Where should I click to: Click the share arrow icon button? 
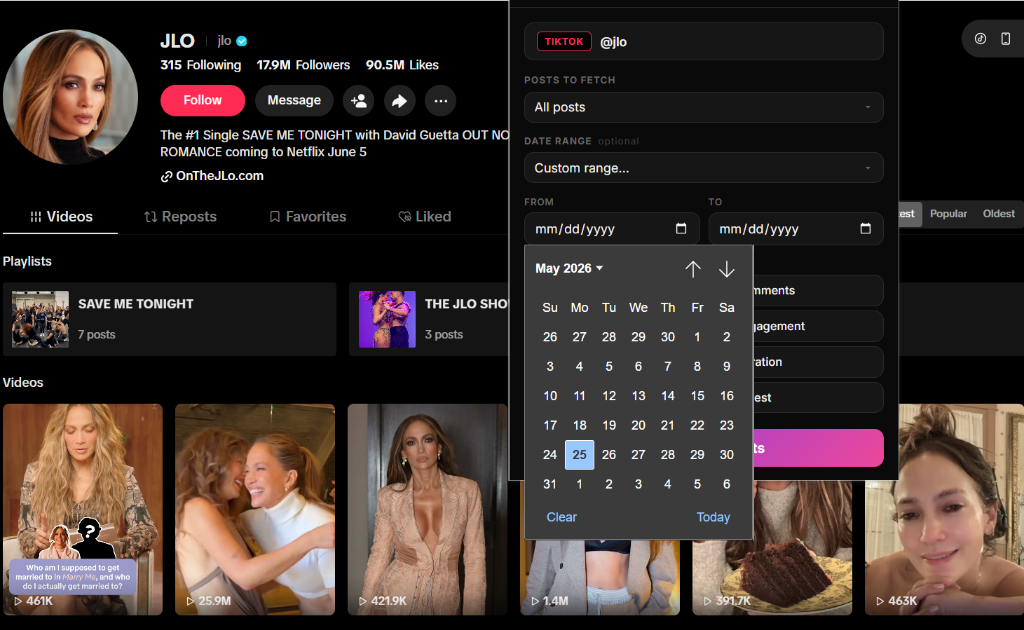point(399,101)
